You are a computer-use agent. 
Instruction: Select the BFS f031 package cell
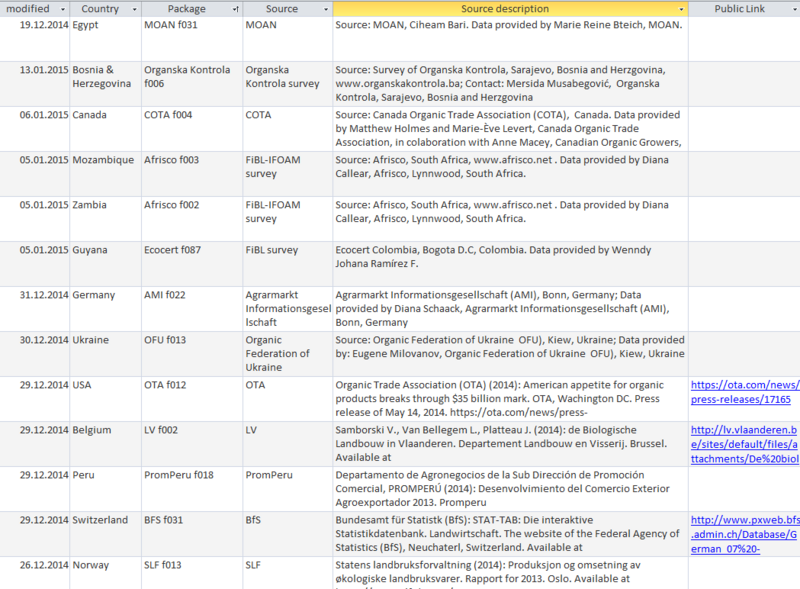point(192,533)
